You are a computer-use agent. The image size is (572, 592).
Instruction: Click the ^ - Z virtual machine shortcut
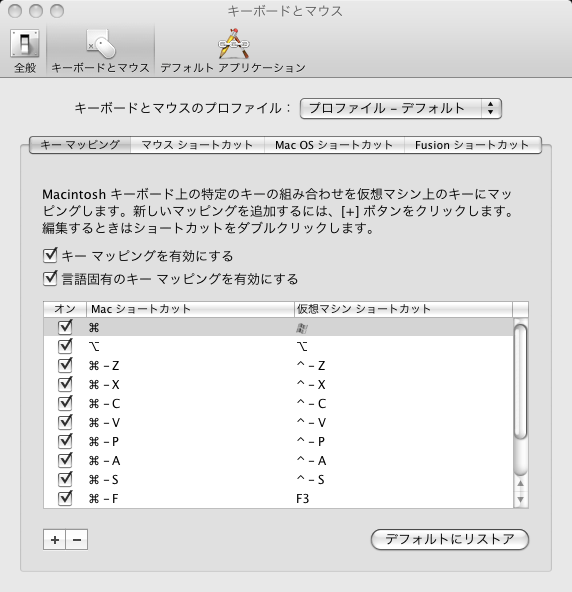(311, 366)
